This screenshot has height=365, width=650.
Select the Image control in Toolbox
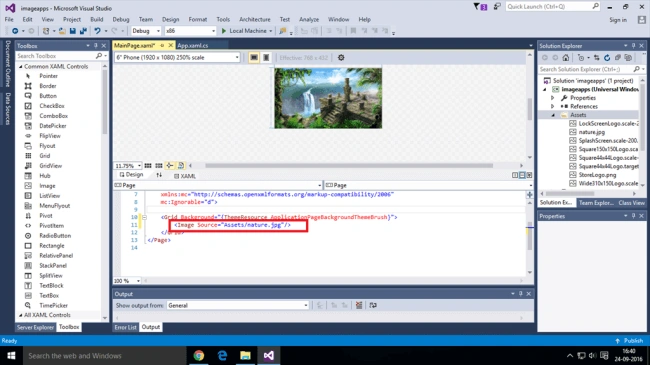coord(47,186)
